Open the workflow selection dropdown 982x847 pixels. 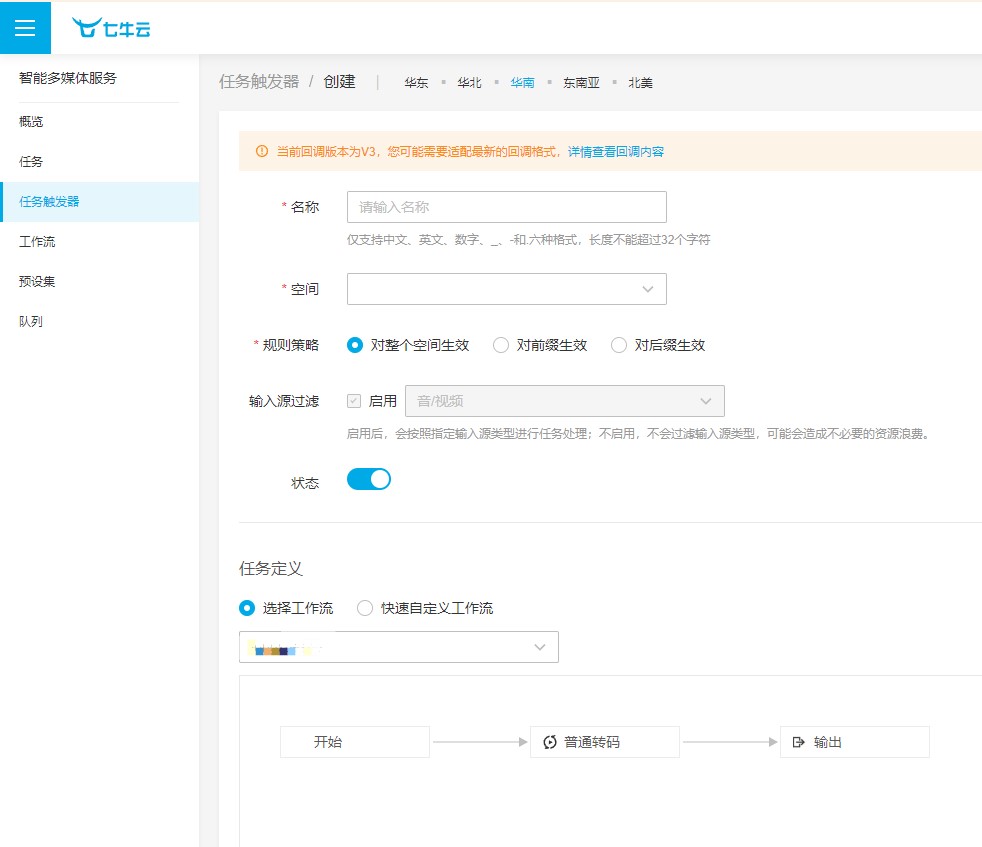tap(399, 647)
